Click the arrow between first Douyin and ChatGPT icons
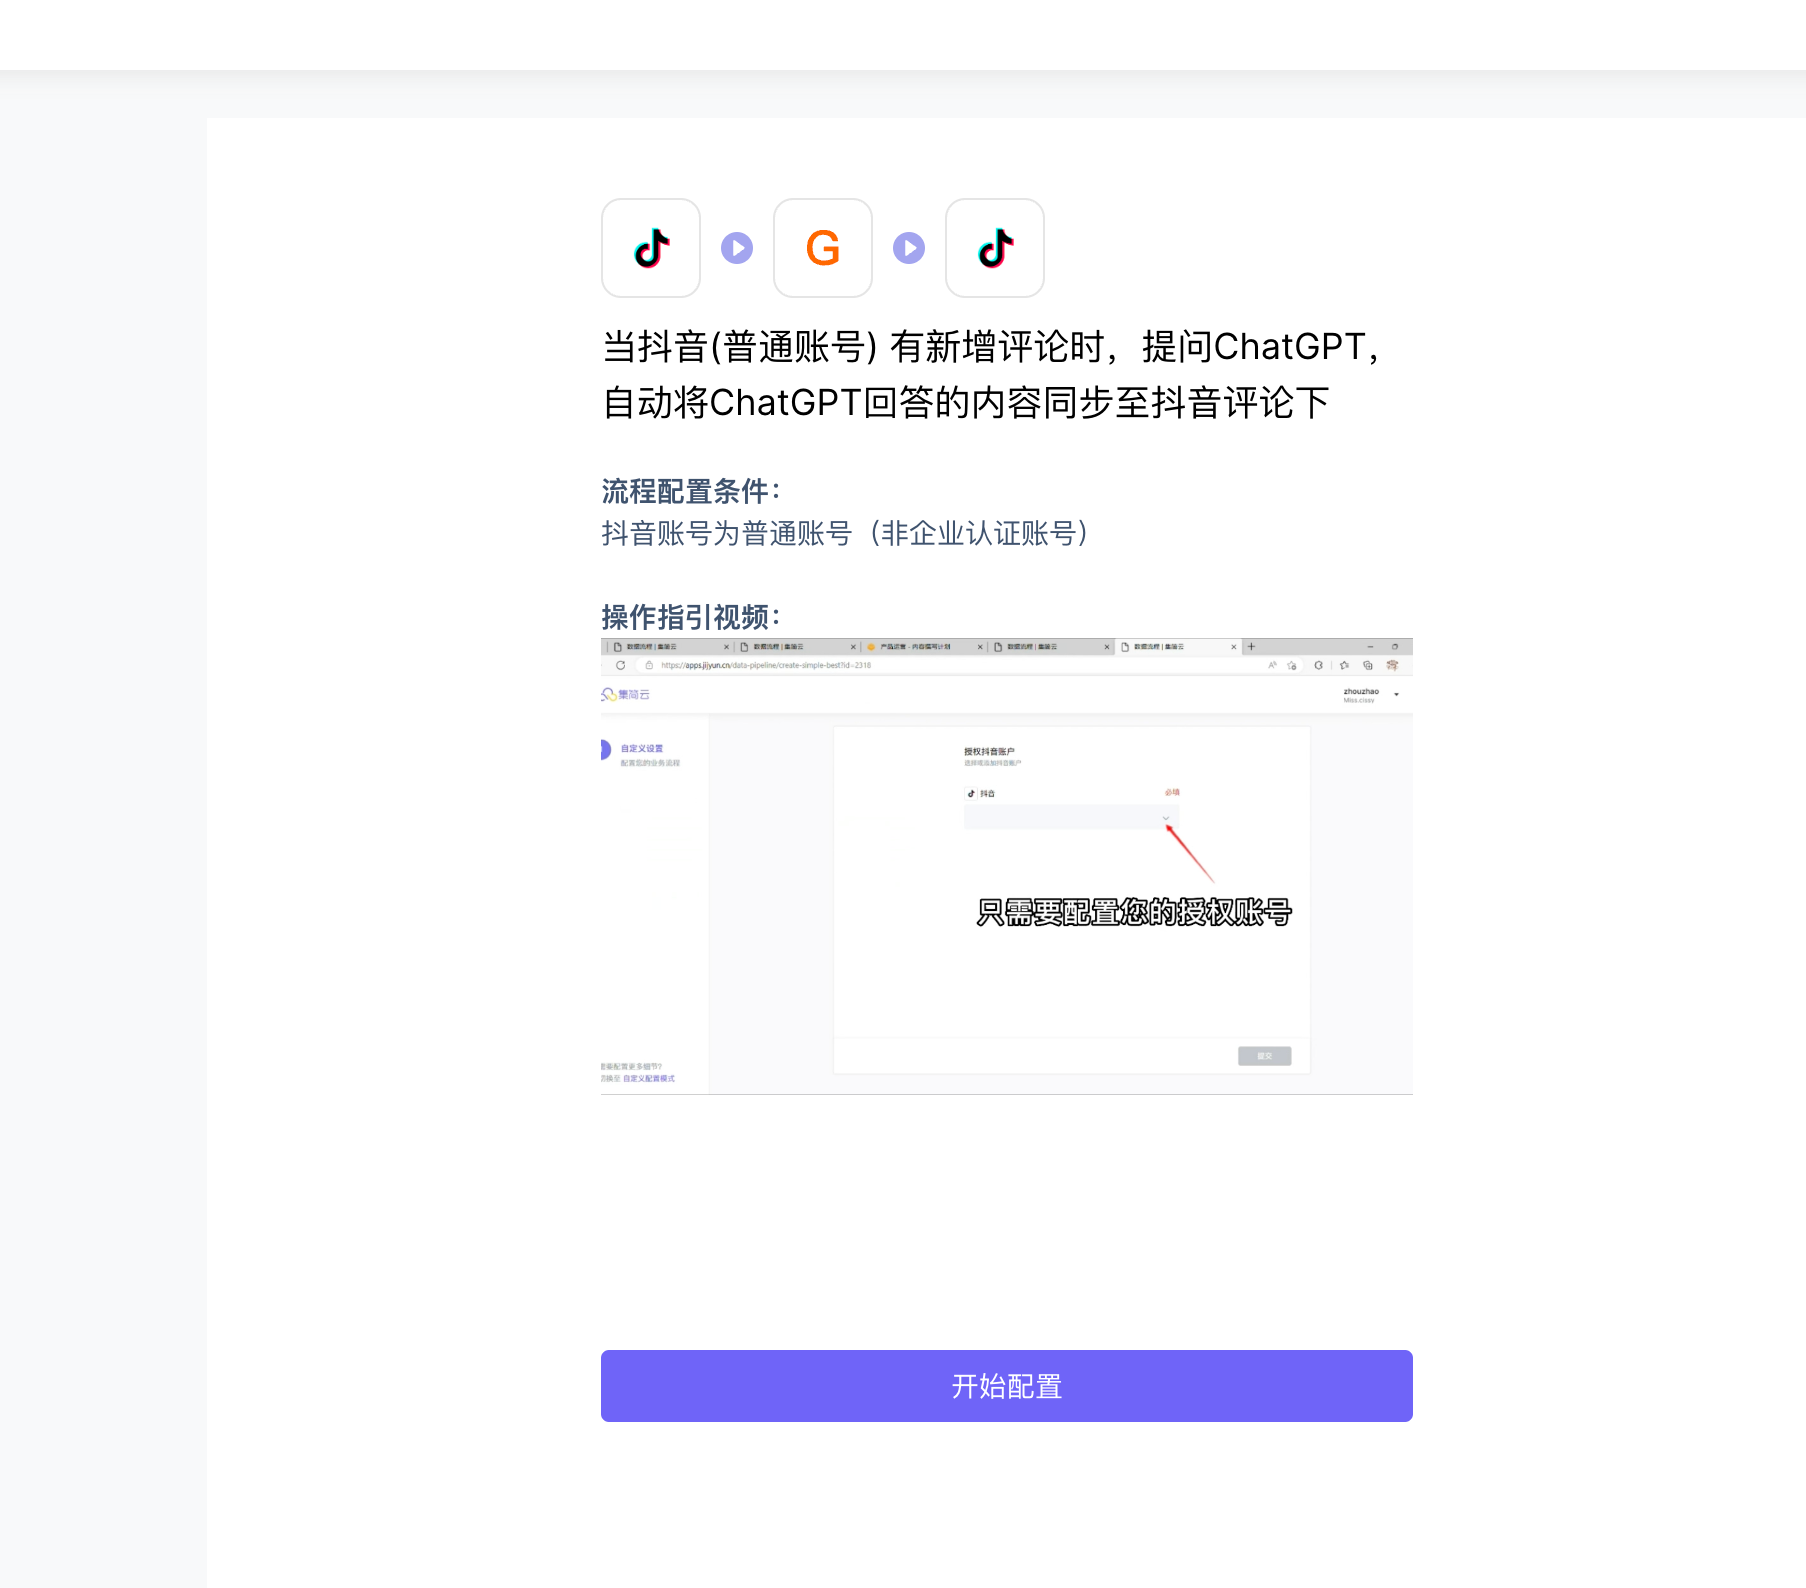The width and height of the screenshot is (1806, 1588). tap(737, 248)
